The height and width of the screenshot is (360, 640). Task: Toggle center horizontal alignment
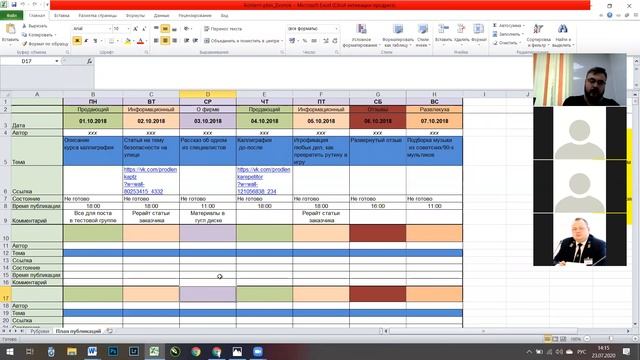coord(165,40)
